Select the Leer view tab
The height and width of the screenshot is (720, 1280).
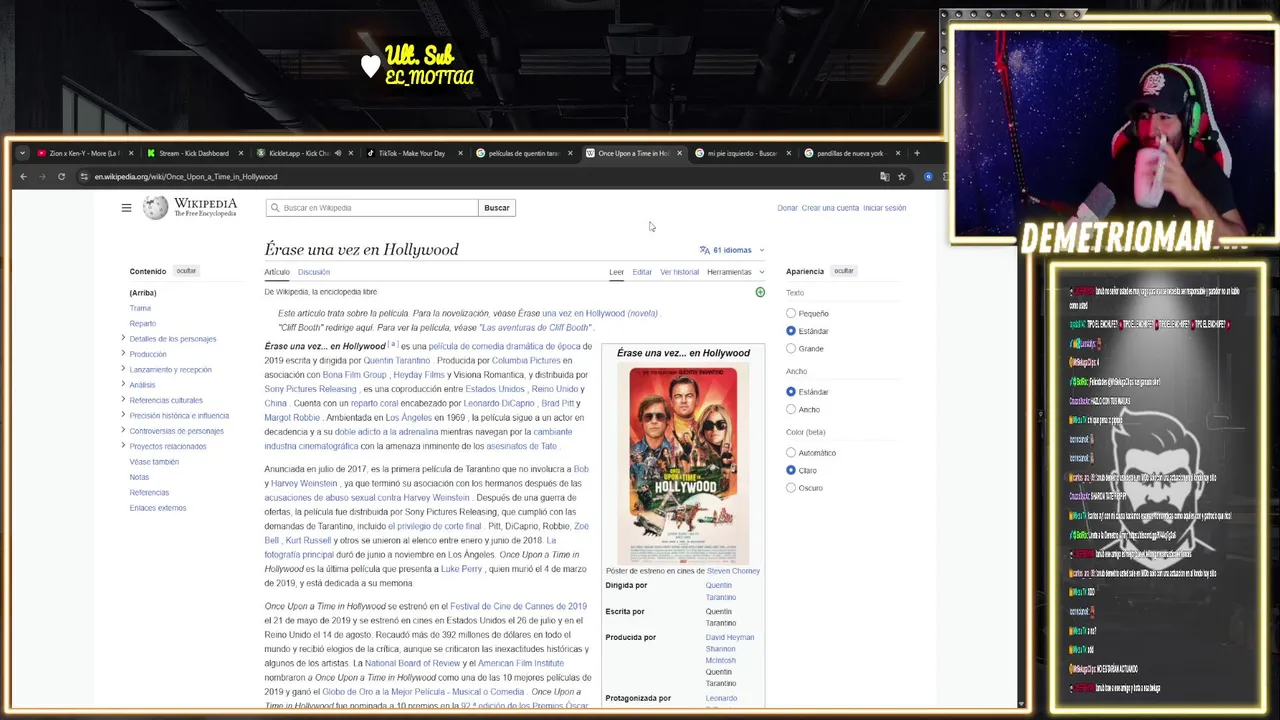pos(616,272)
